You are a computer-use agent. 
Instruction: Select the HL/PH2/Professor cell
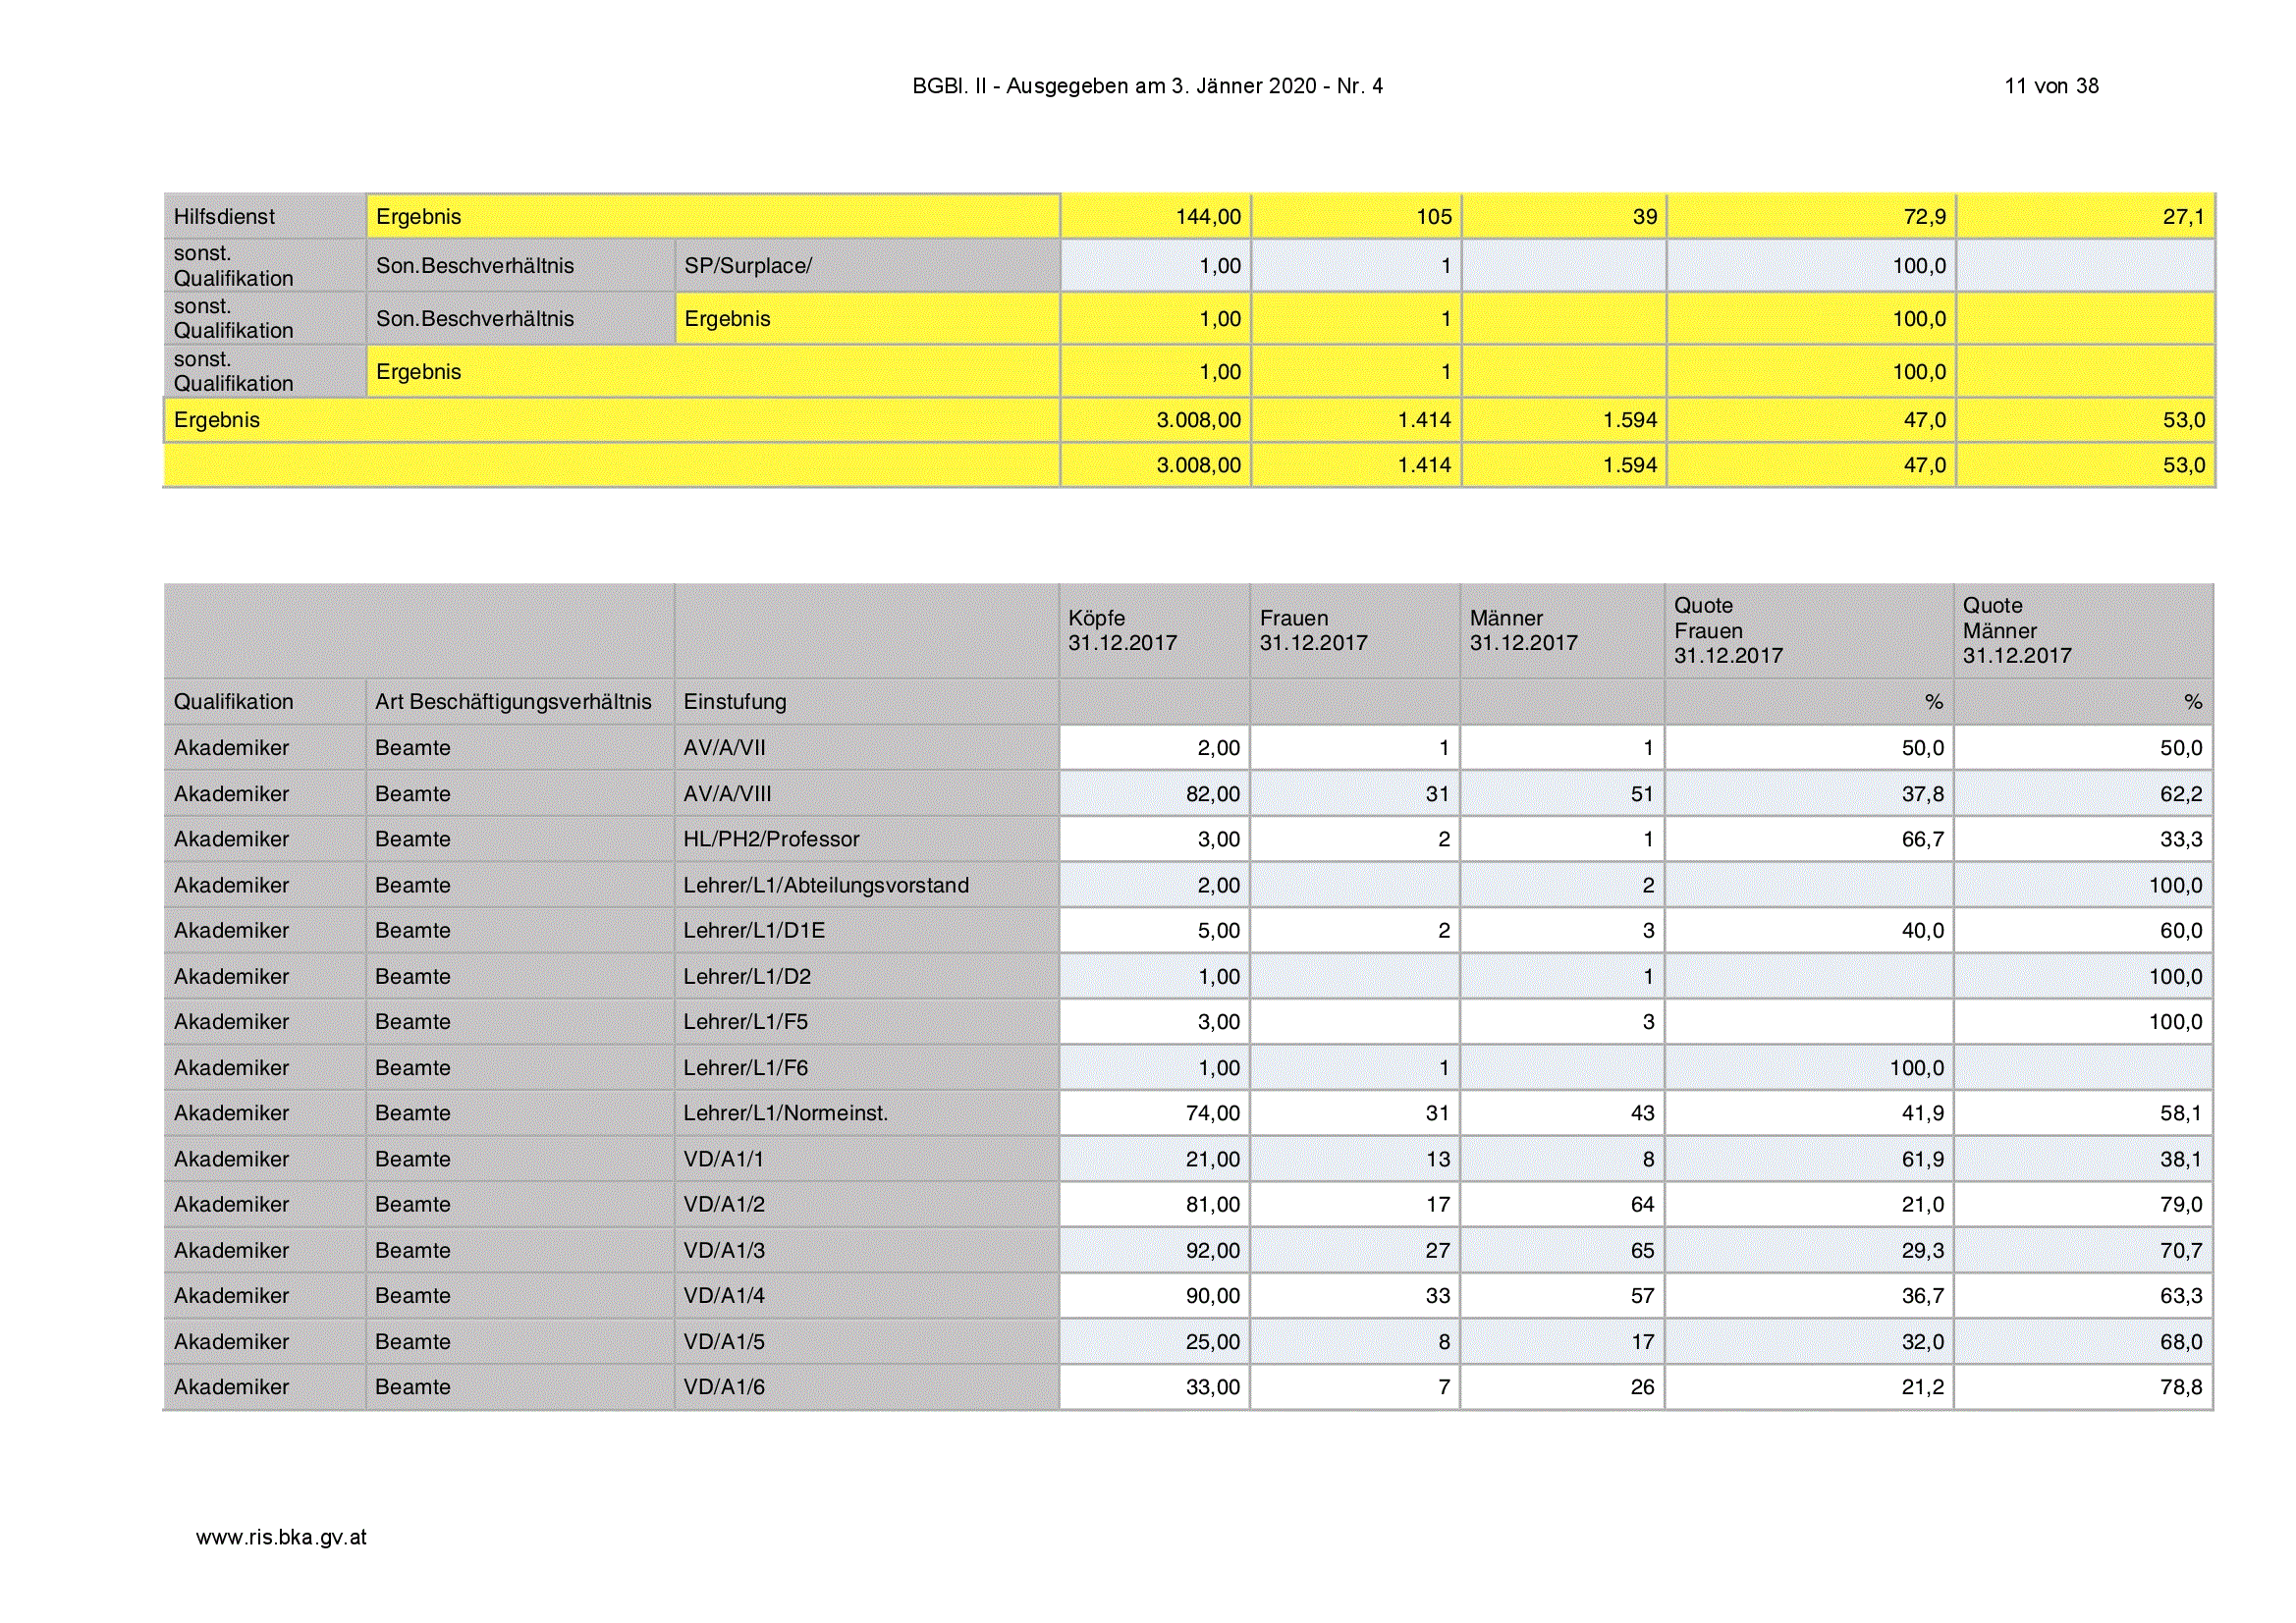pos(866,839)
